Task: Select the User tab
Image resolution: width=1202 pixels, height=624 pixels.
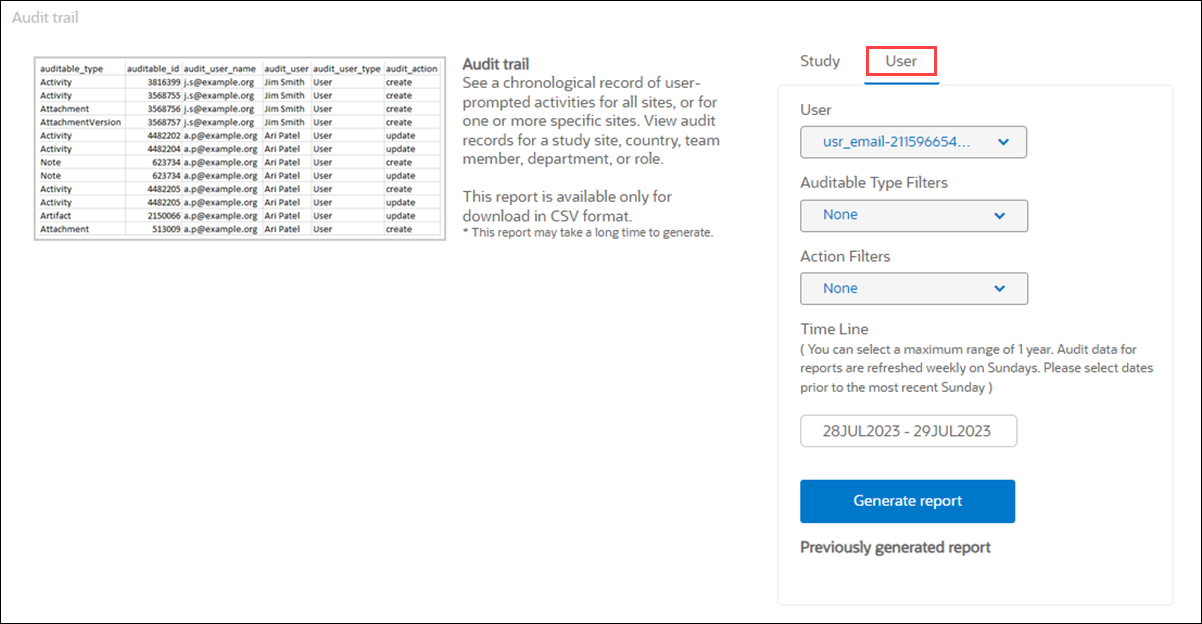Action: click(x=901, y=61)
